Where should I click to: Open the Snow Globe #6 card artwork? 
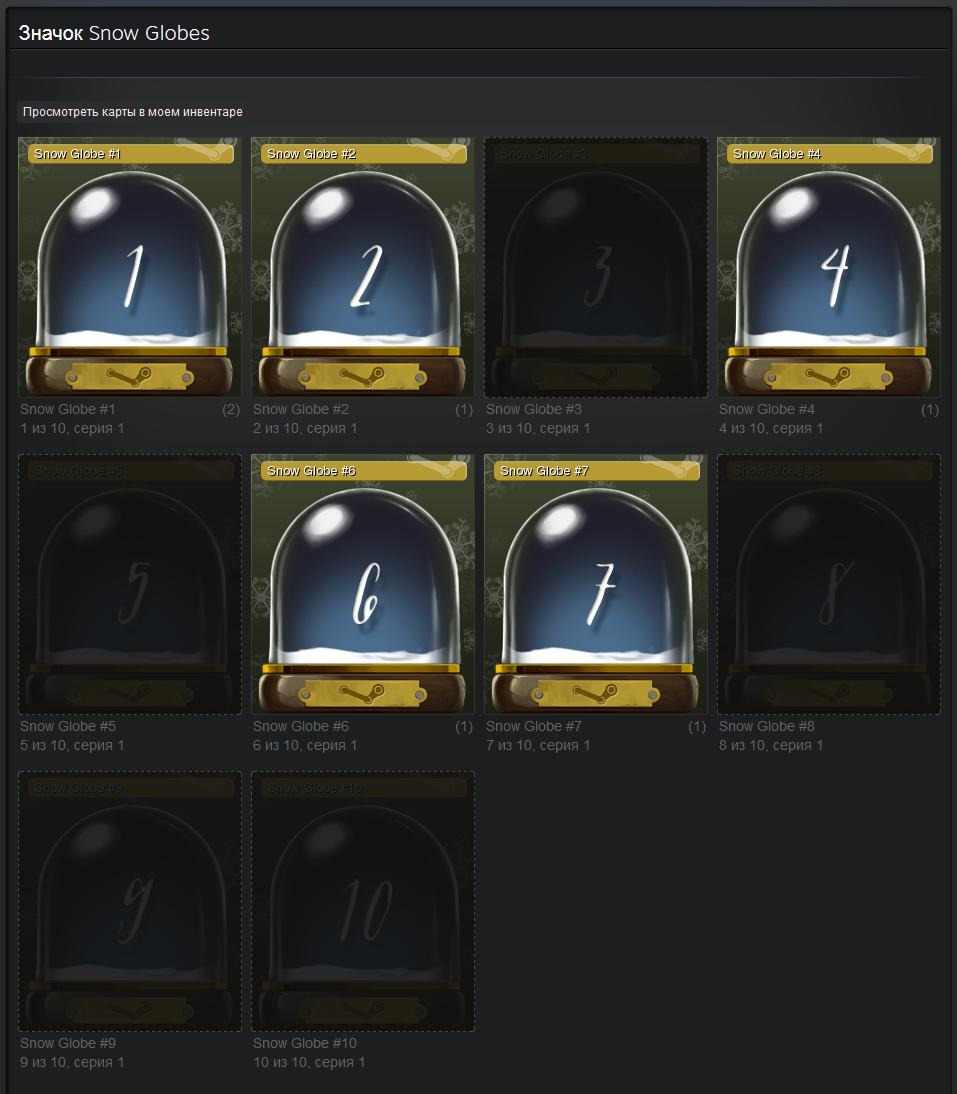tap(363, 584)
